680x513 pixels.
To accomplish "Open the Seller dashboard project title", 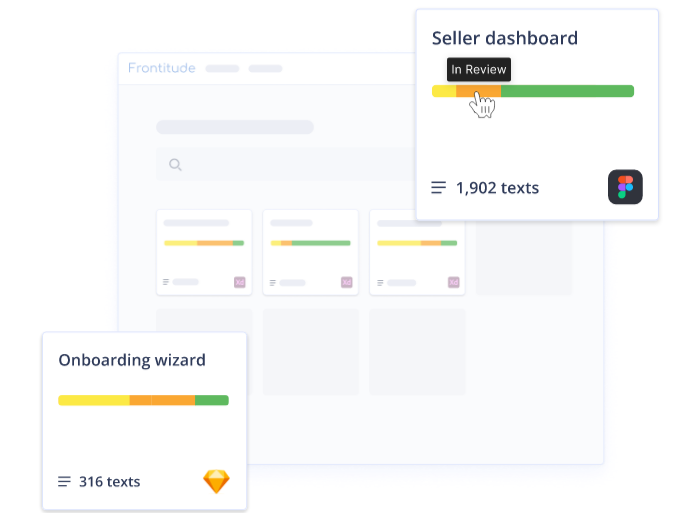I will 504,38.
